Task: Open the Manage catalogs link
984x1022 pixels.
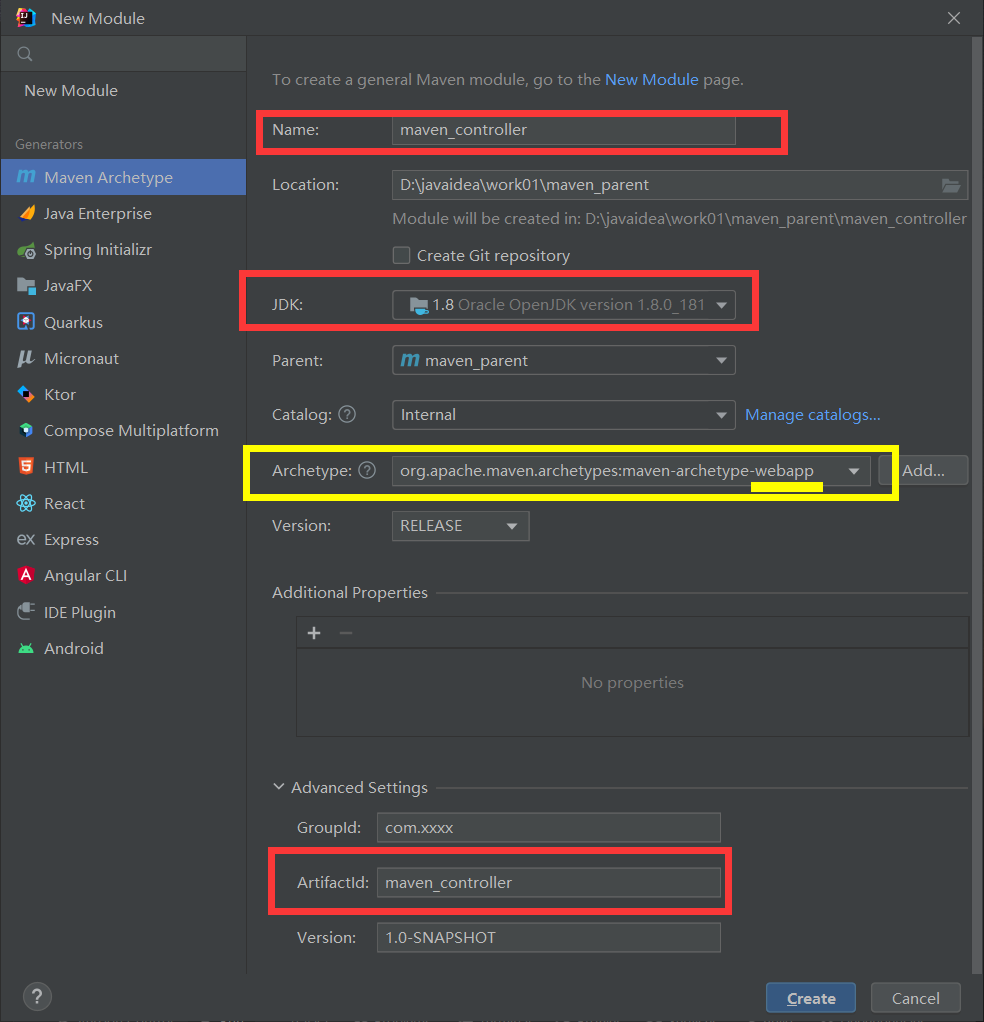Action: [x=813, y=415]
